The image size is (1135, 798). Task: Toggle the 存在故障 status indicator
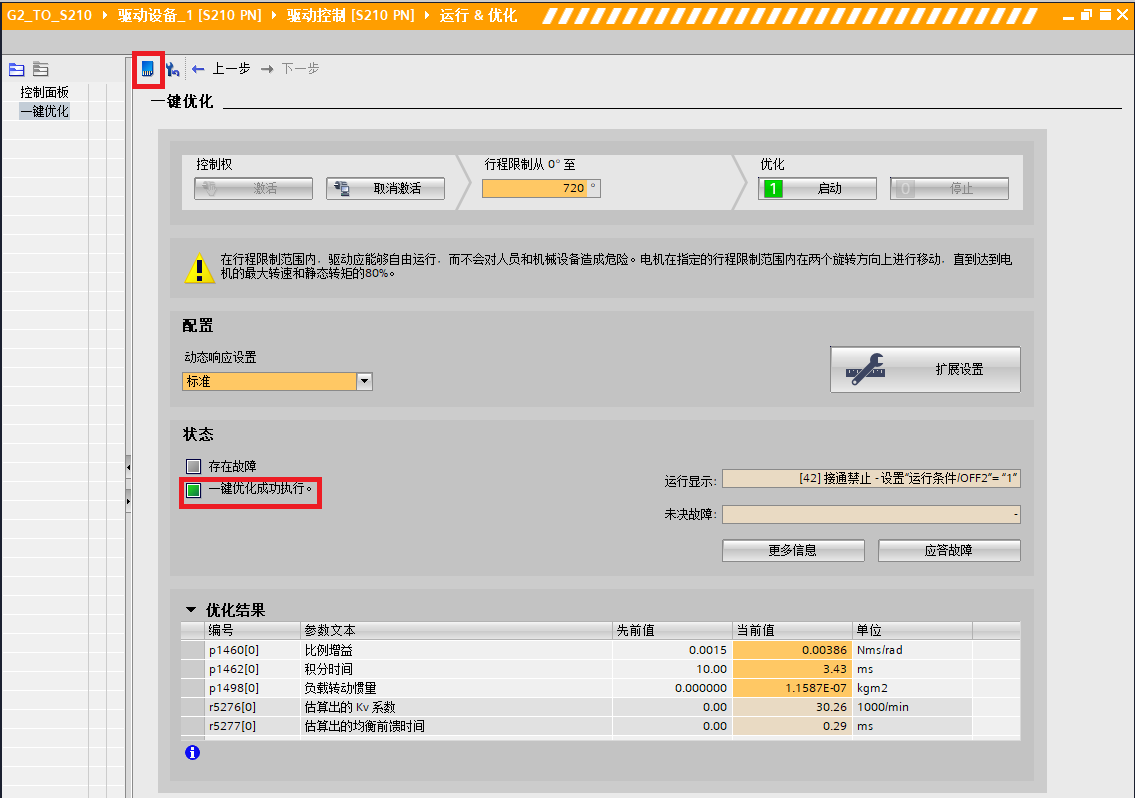[193, 466]
